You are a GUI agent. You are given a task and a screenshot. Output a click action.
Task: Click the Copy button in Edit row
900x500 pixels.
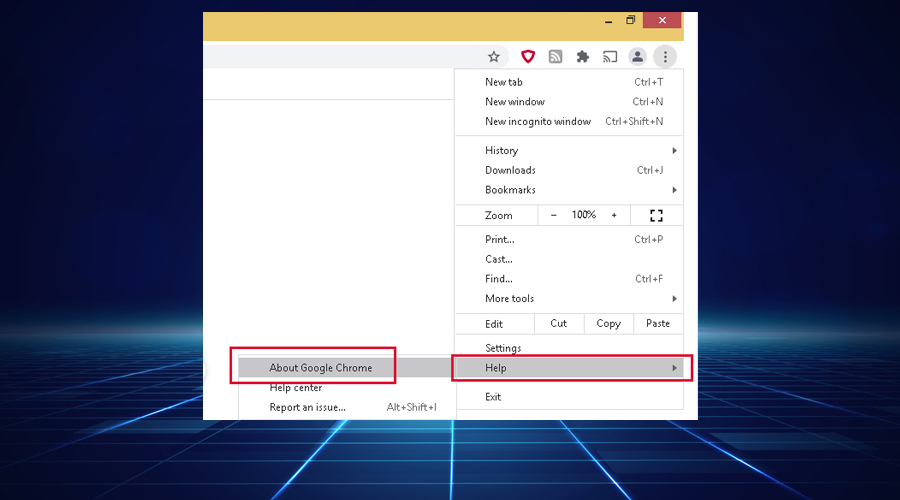click(x=608, y=323)
